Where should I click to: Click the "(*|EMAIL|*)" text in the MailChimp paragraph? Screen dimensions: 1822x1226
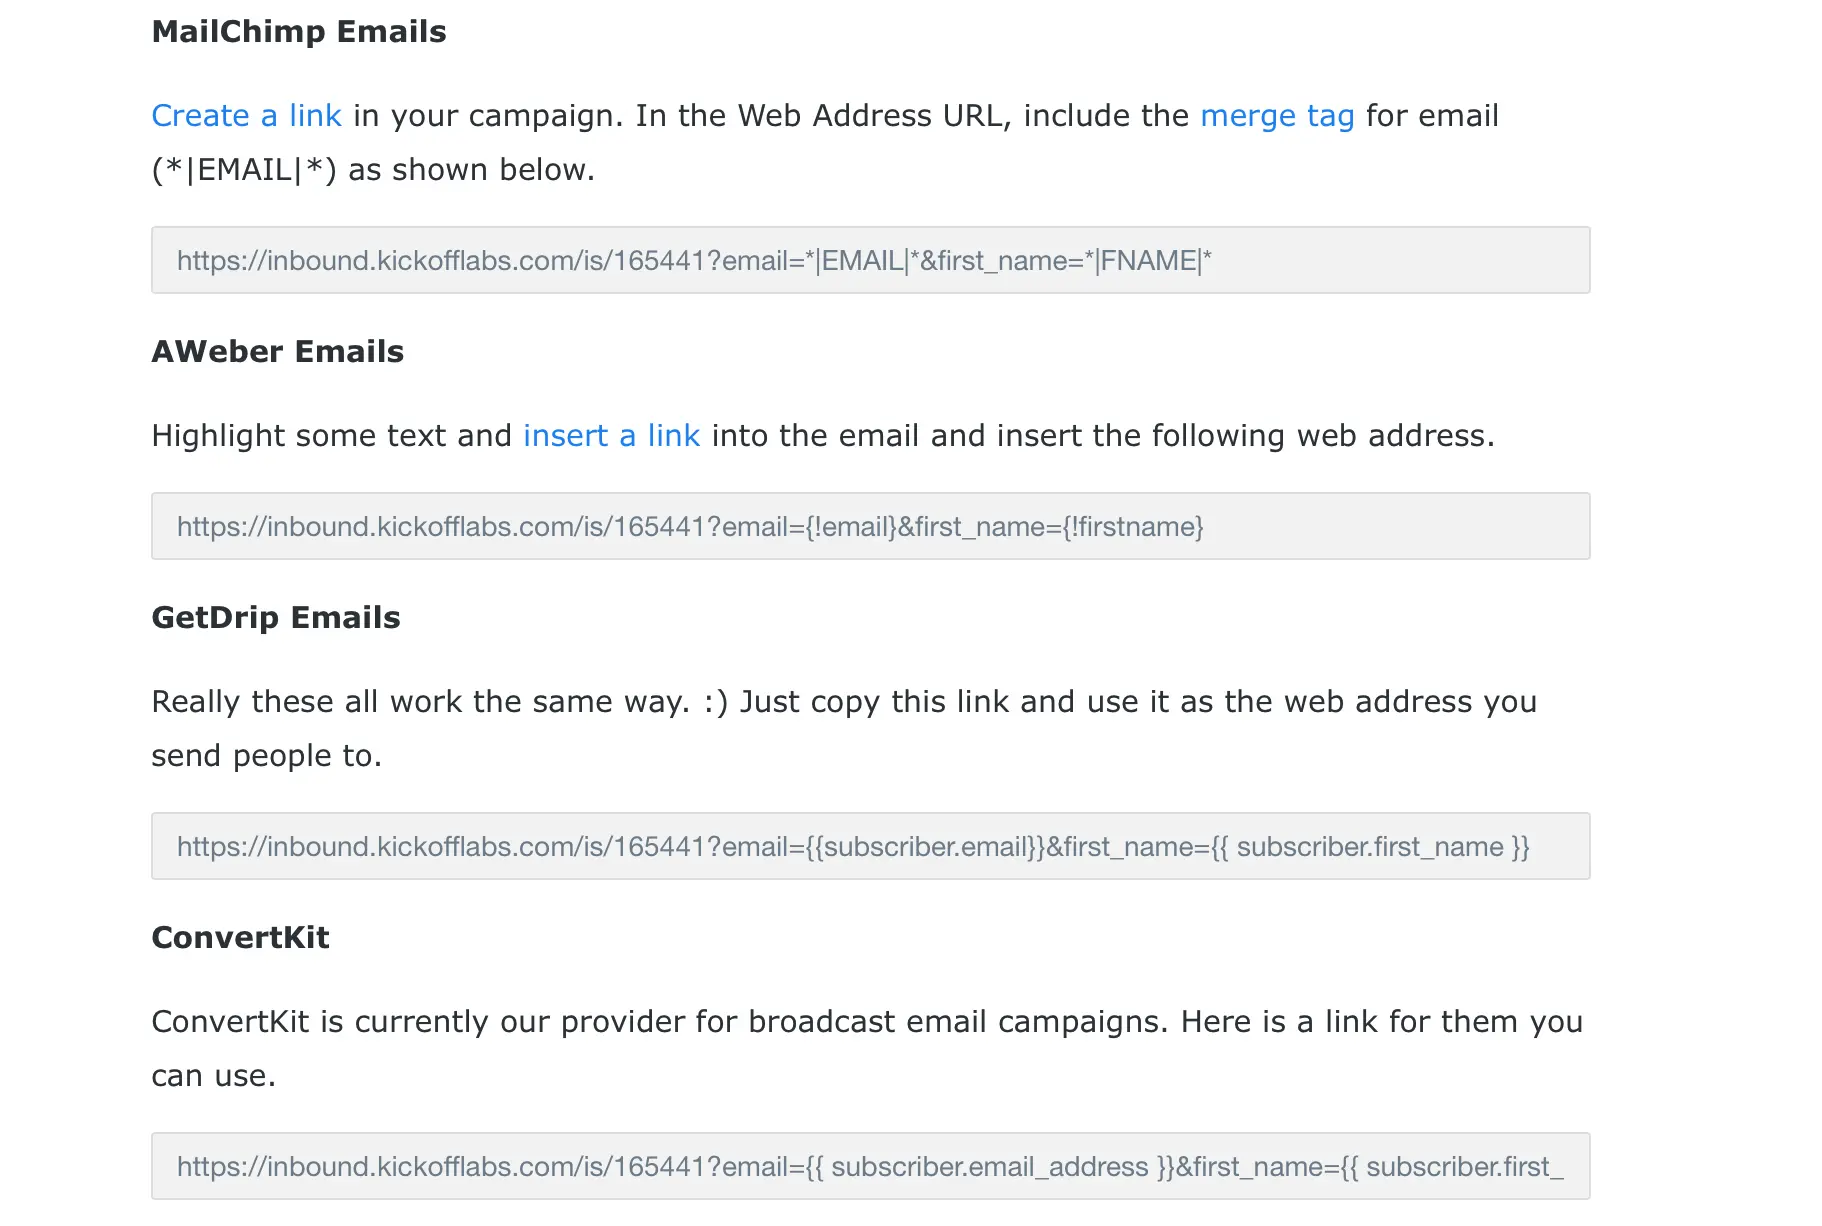[x=243, y=170]
